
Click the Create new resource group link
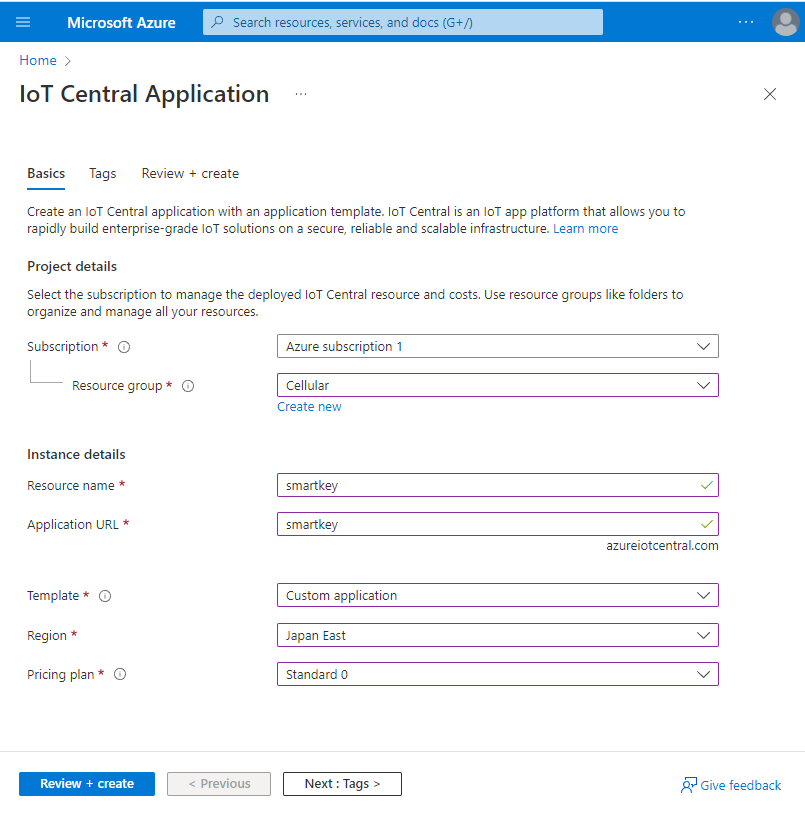309,406
